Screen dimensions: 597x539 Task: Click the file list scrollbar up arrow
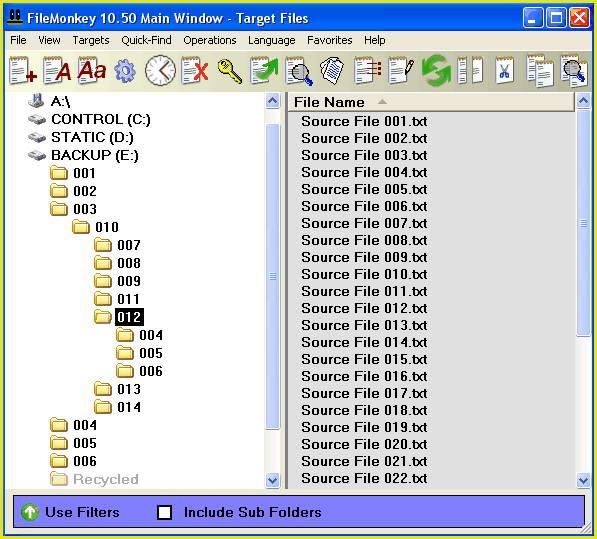tap(583, 101)
